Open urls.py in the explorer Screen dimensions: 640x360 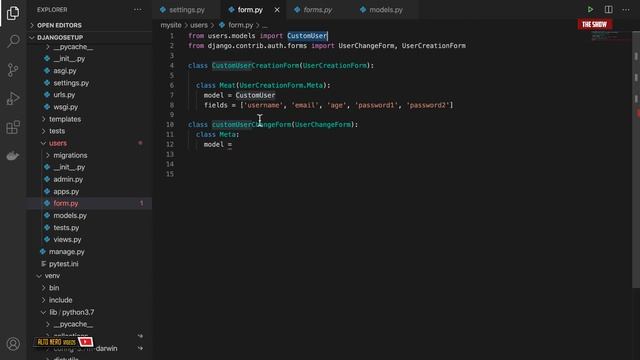[64, 95]
